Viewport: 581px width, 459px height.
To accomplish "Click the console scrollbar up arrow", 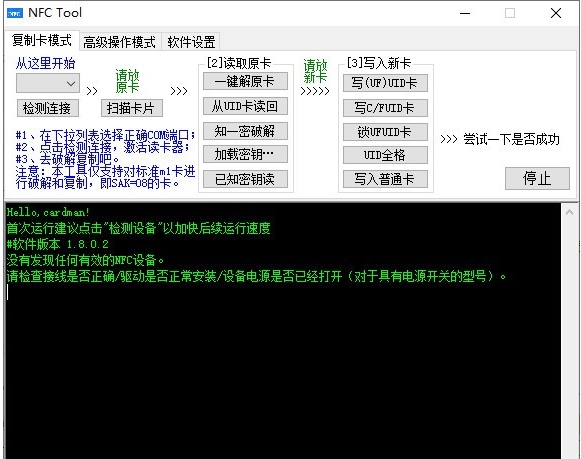I will pyautogui.click(x=569, y=212).
